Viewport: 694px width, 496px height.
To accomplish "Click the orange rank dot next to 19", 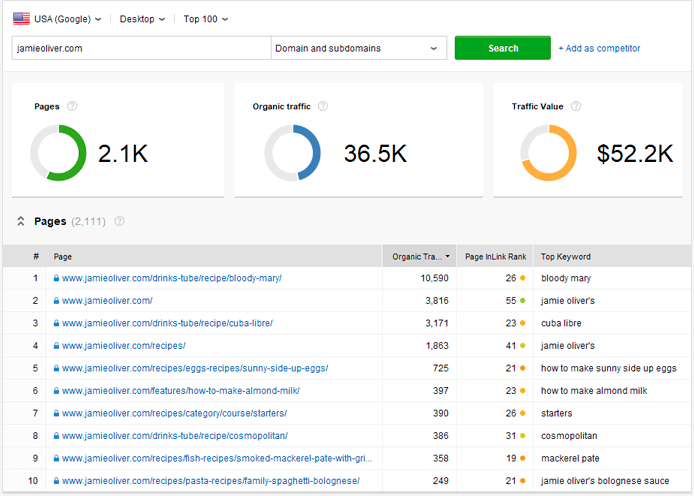I will tap(523, 458).
